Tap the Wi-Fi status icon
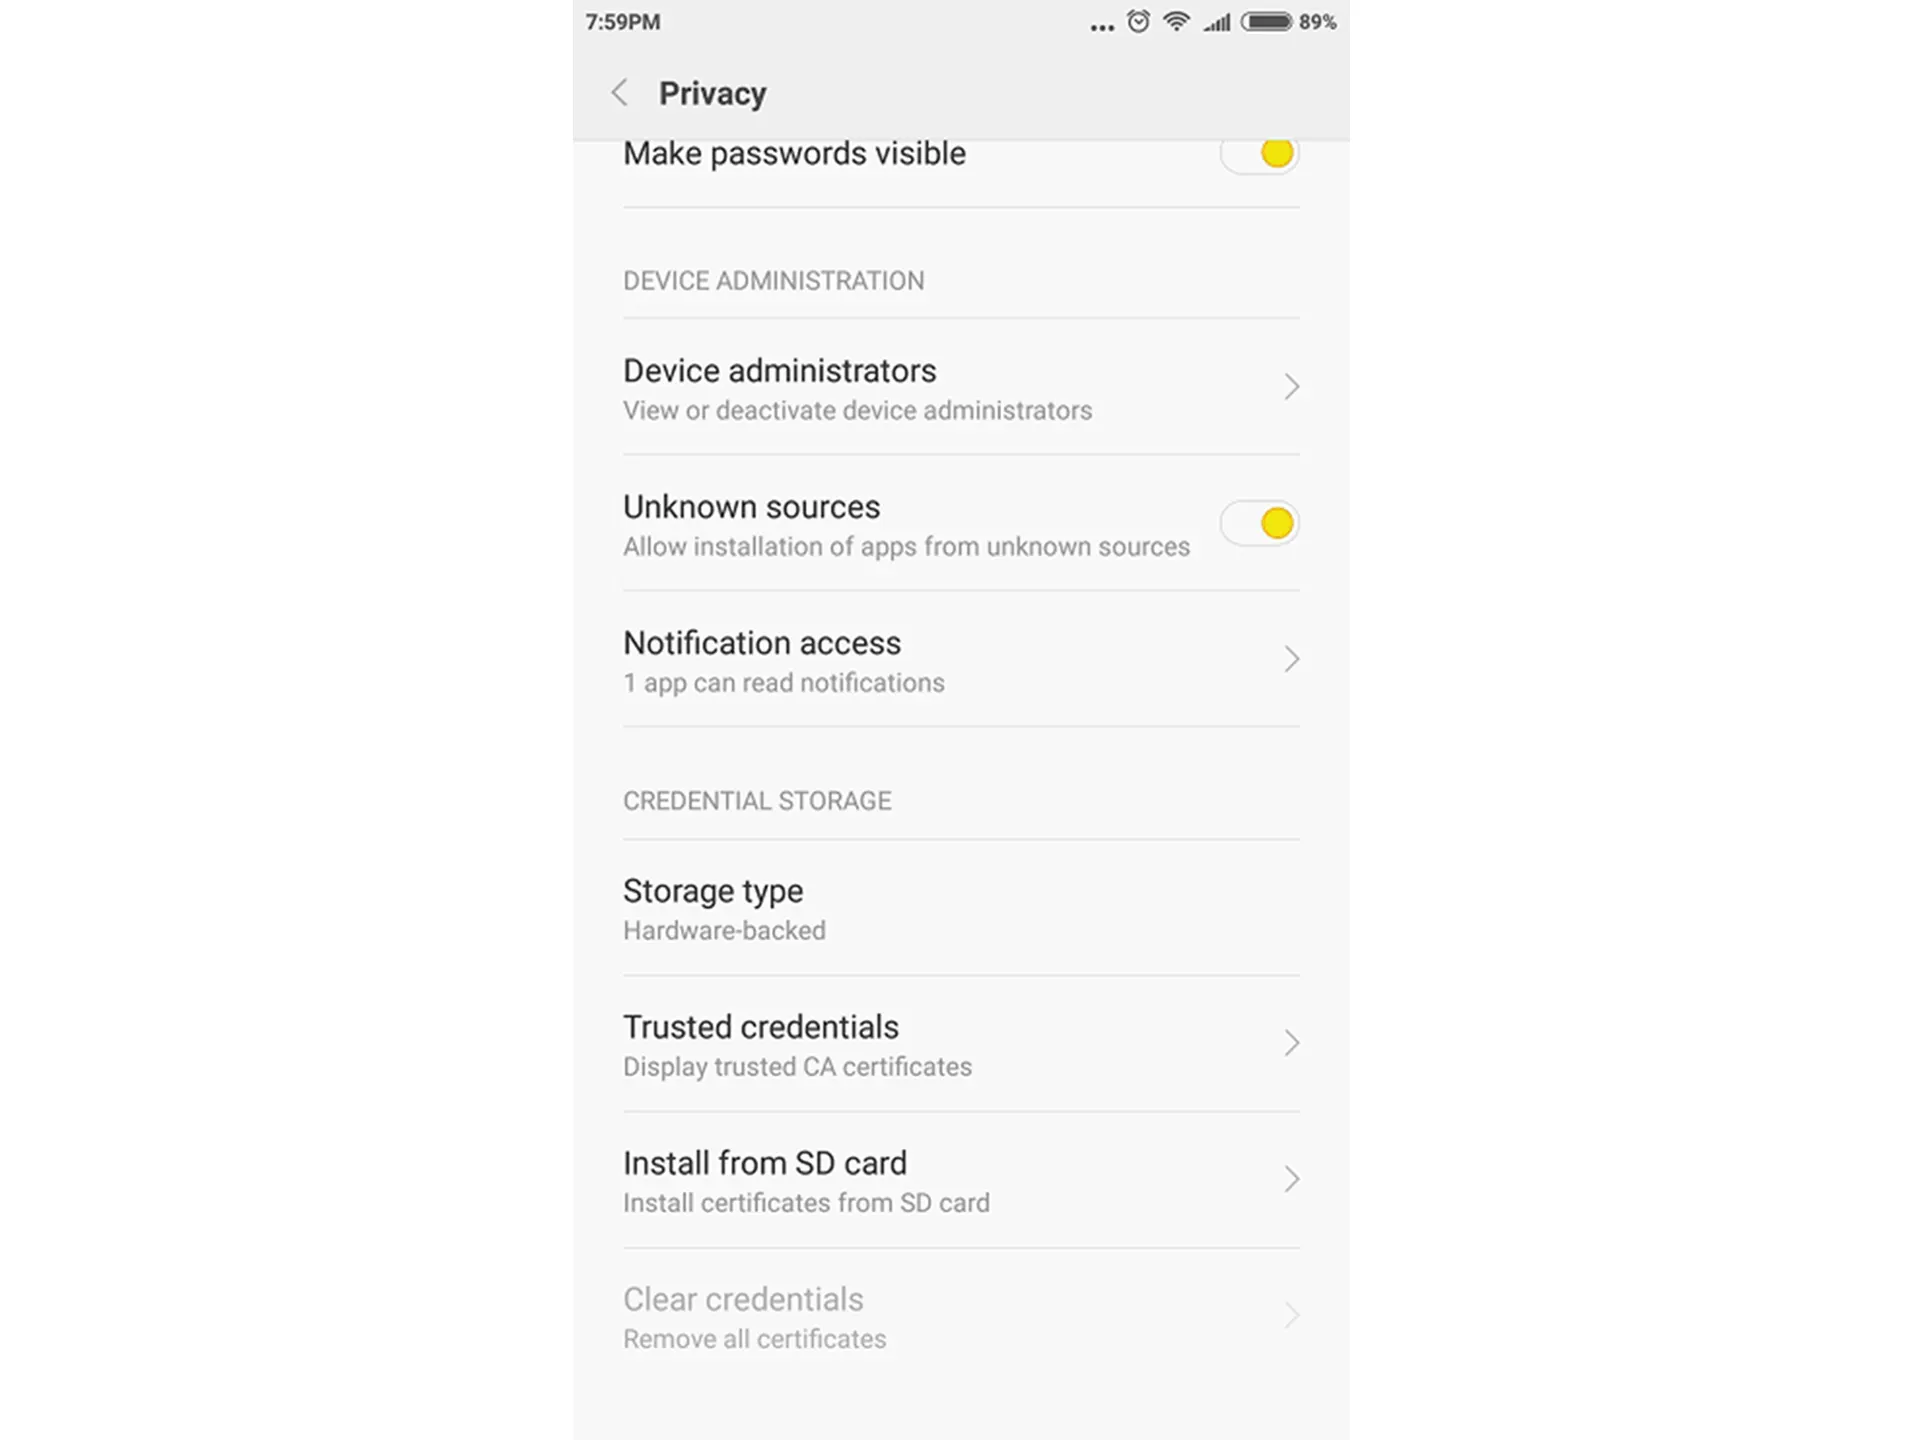Viewport: 1920px width, 1440px height. [x=1178, y=21]
